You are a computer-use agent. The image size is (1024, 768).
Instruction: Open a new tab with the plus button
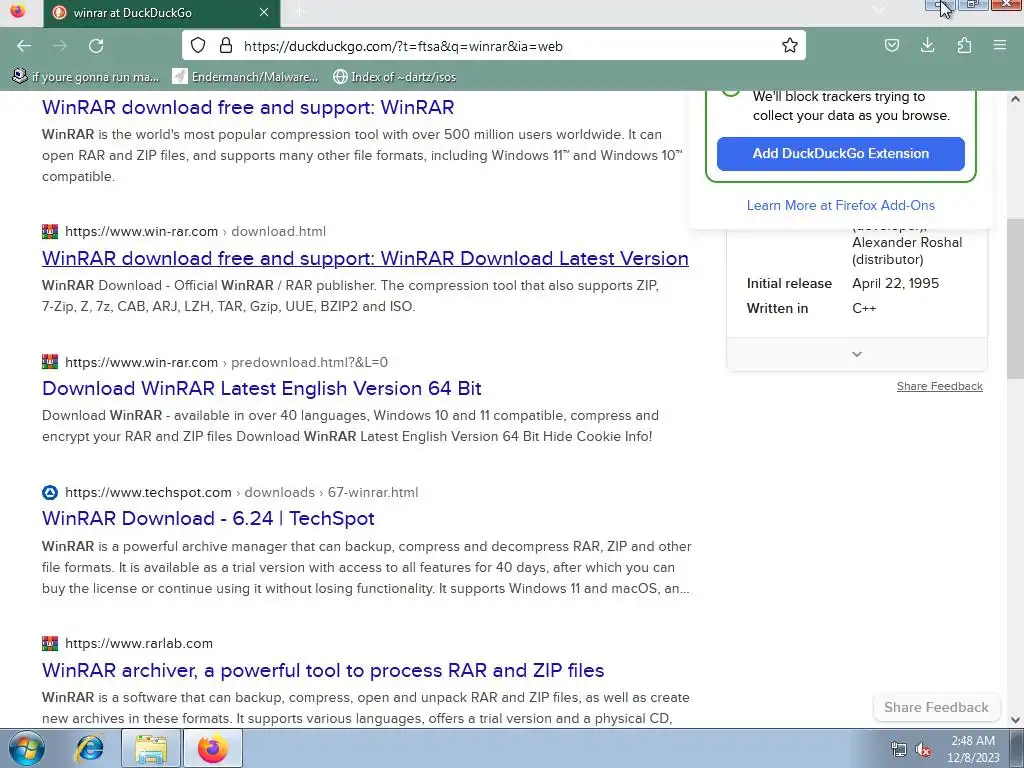(300, 12)
